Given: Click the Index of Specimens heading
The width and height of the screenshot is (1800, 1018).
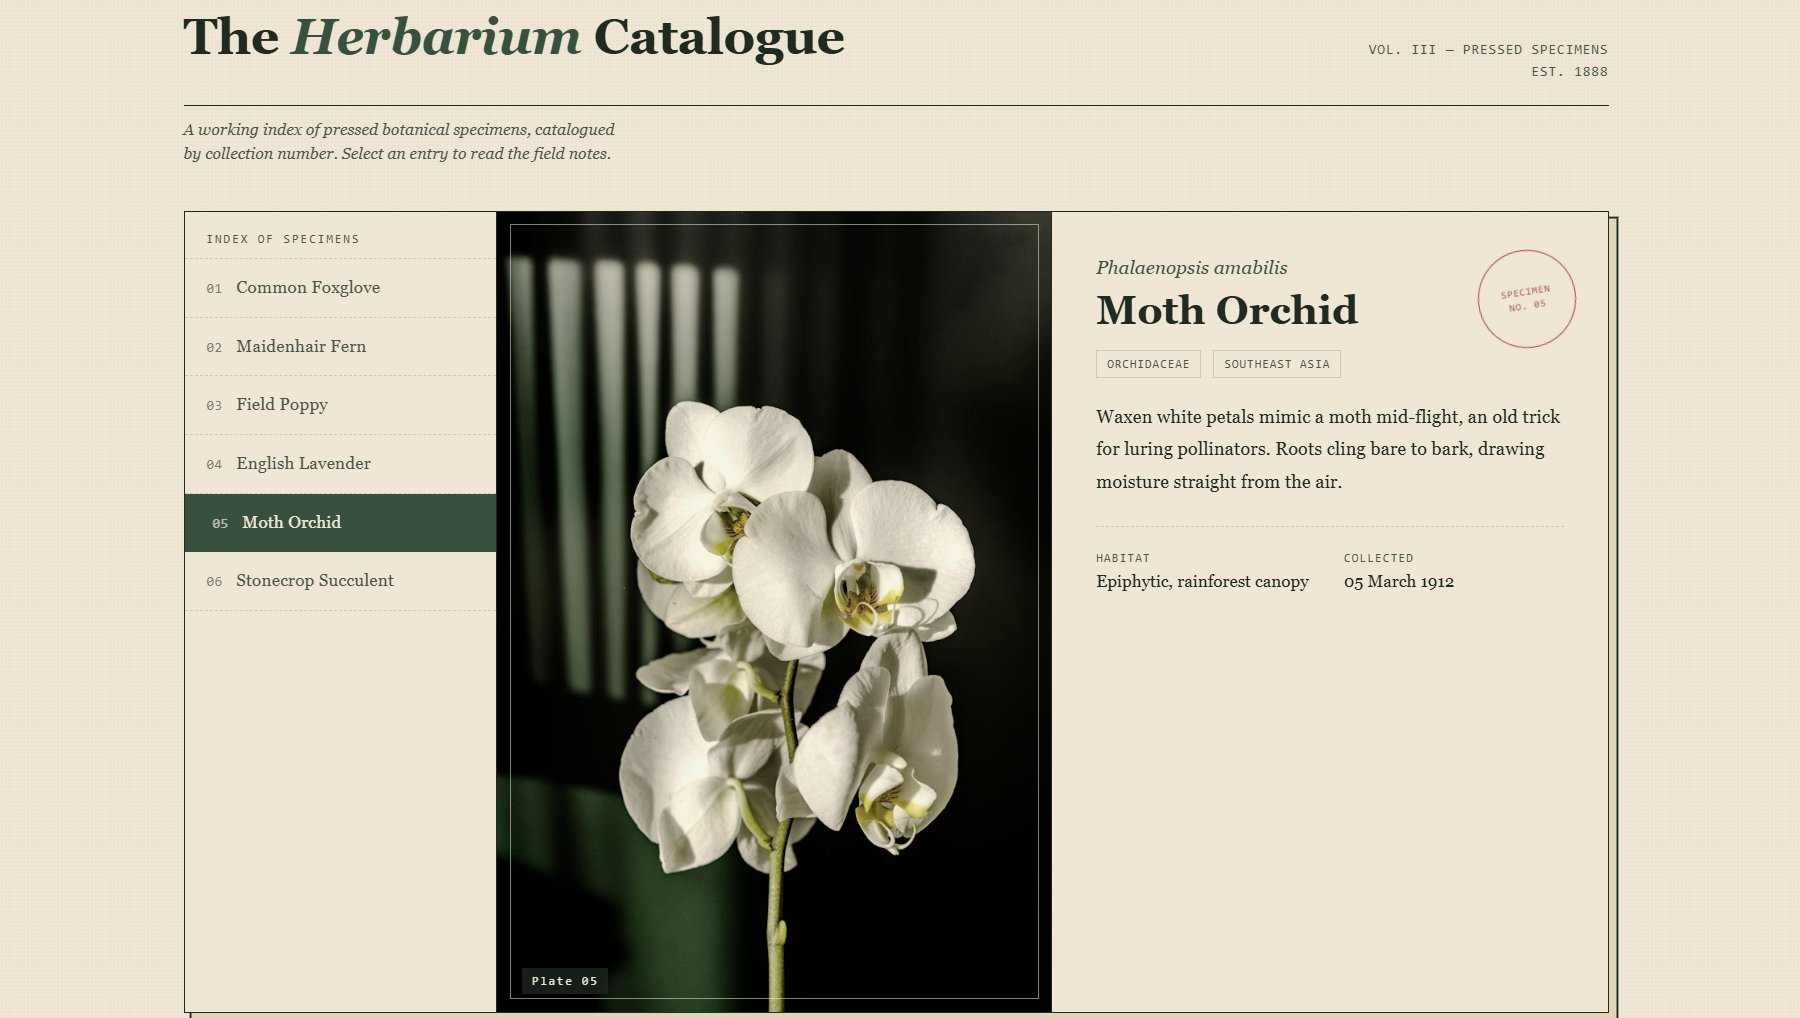Looking at the screenshot, I should pyautogui.click(x=283, y=239).
